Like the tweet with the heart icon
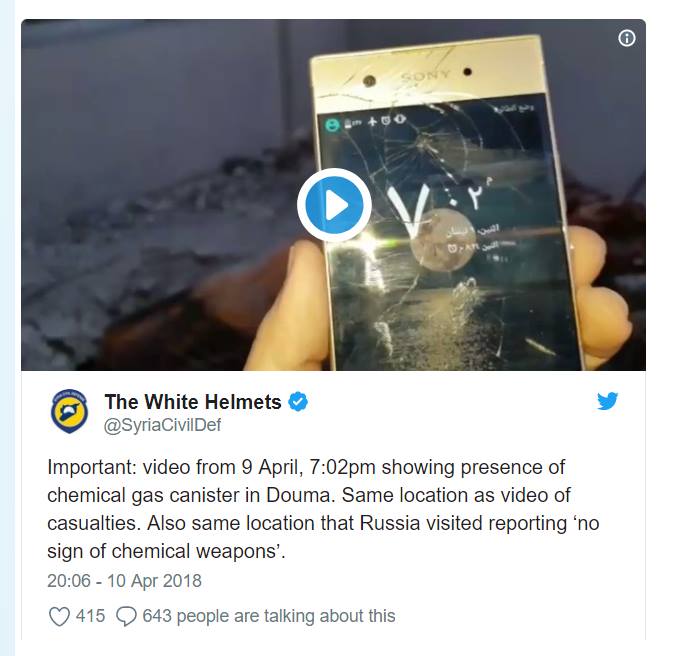This screenshot has width=692, height=656. [59, 616]
